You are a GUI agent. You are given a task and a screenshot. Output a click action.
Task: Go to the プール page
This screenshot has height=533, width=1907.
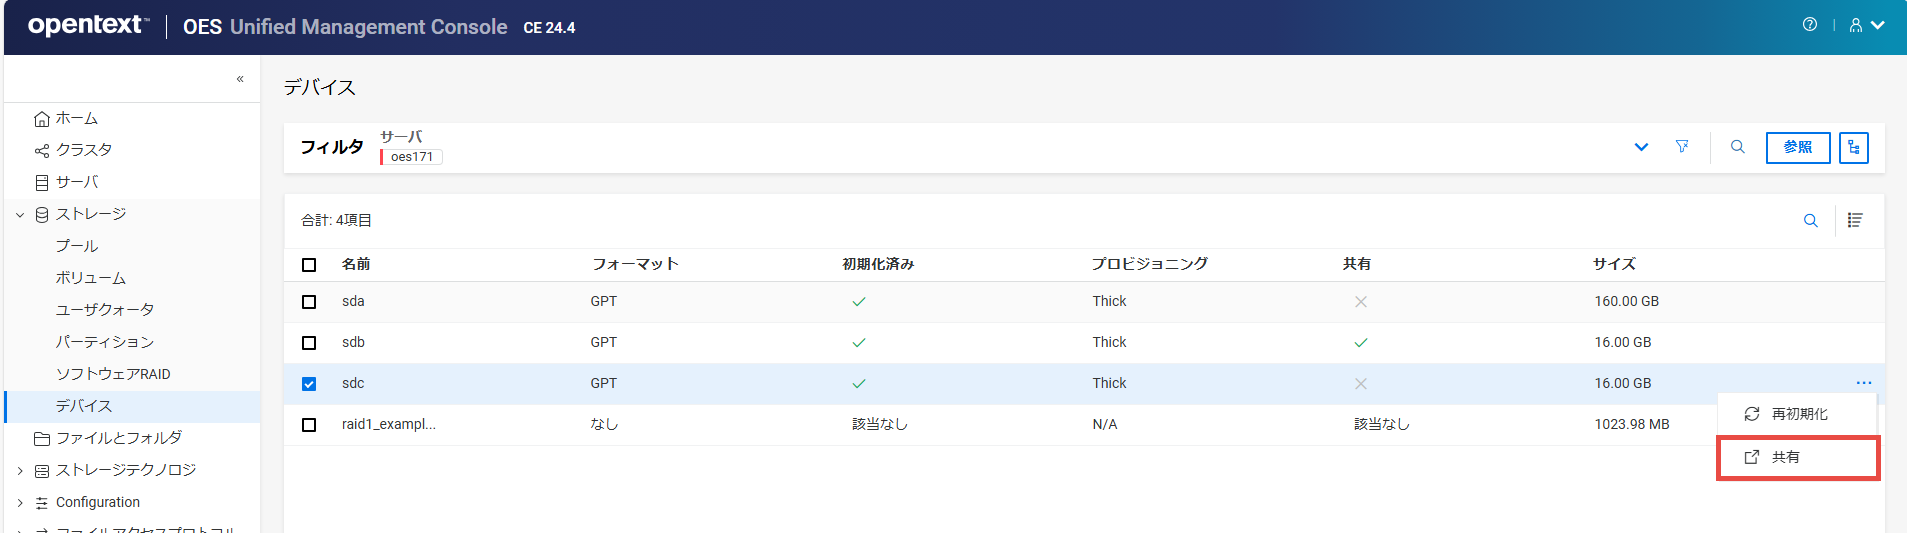pos(77,246)
